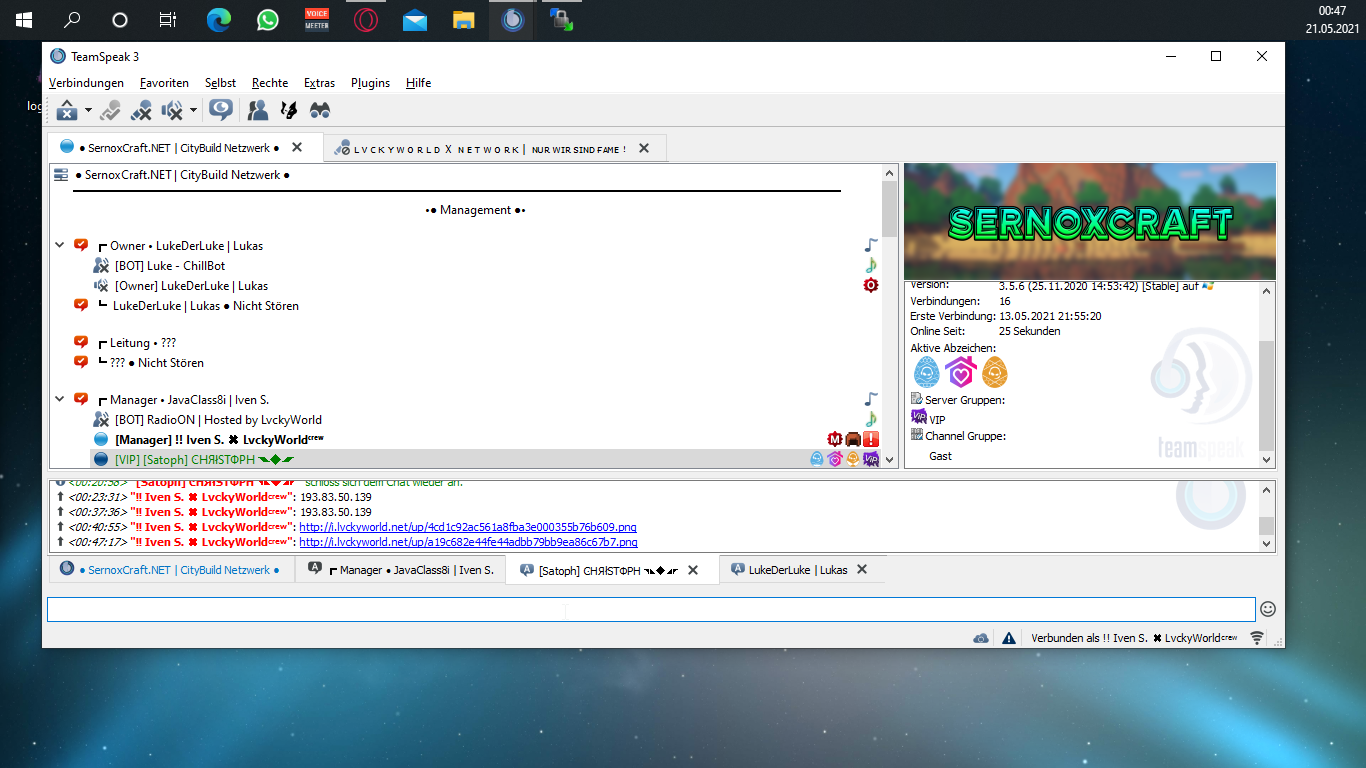Open dropdown arrow next to disconnect icon
The width and height of the screenshot is (1366, 768).
pyautogui.click(x=88, y=110)
